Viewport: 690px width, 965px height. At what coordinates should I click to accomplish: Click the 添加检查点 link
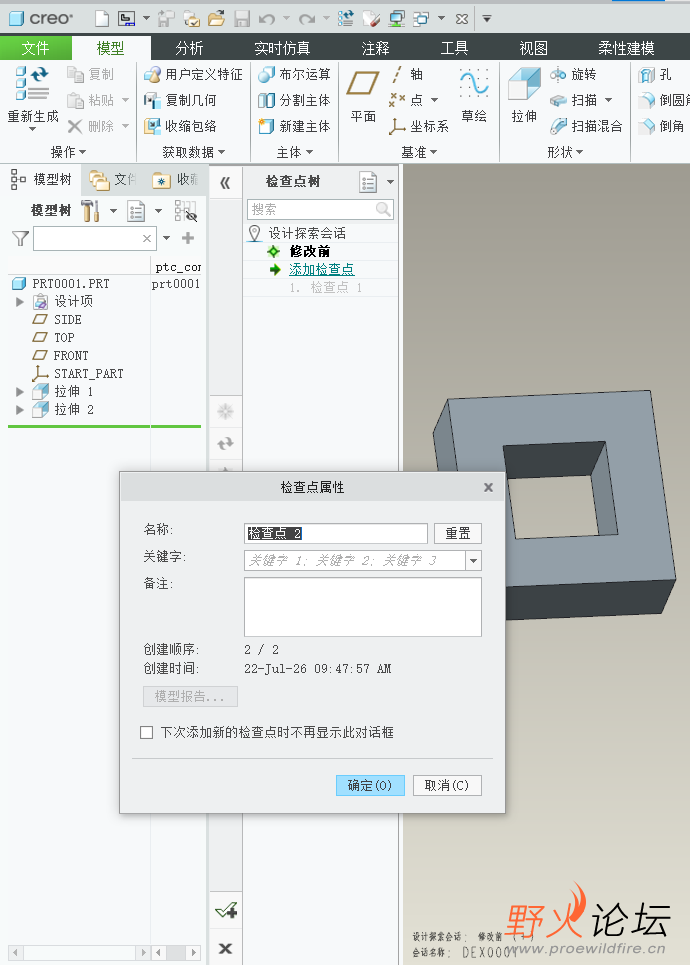[322, 270]
